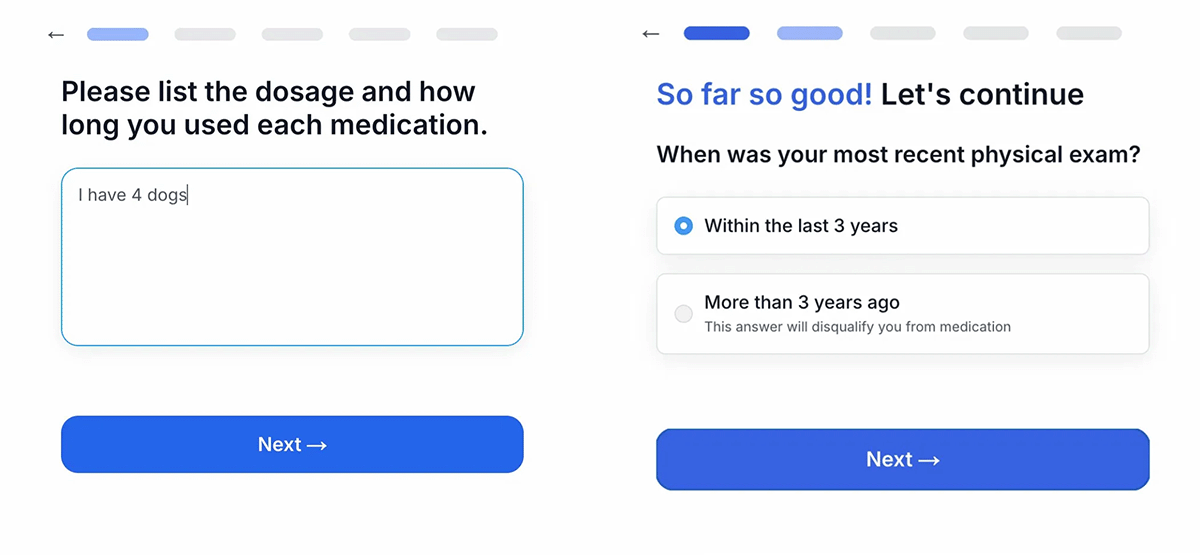Click the "So far so good!" heading text
1200x555 pixels.
pyautogui.click(x=764, y=94)
